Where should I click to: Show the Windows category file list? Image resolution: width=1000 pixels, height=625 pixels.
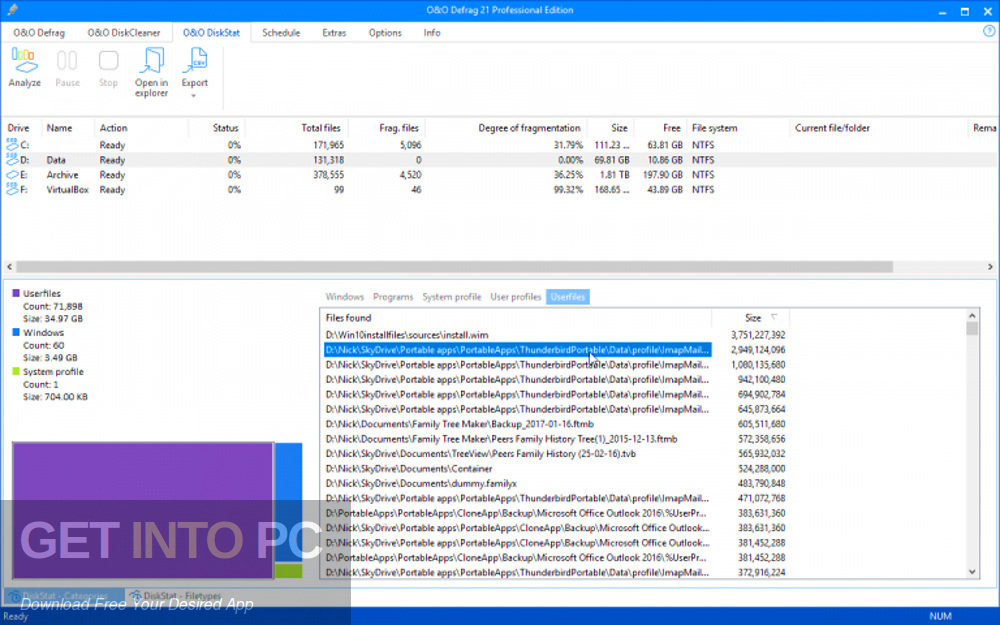tap(344, 297)
